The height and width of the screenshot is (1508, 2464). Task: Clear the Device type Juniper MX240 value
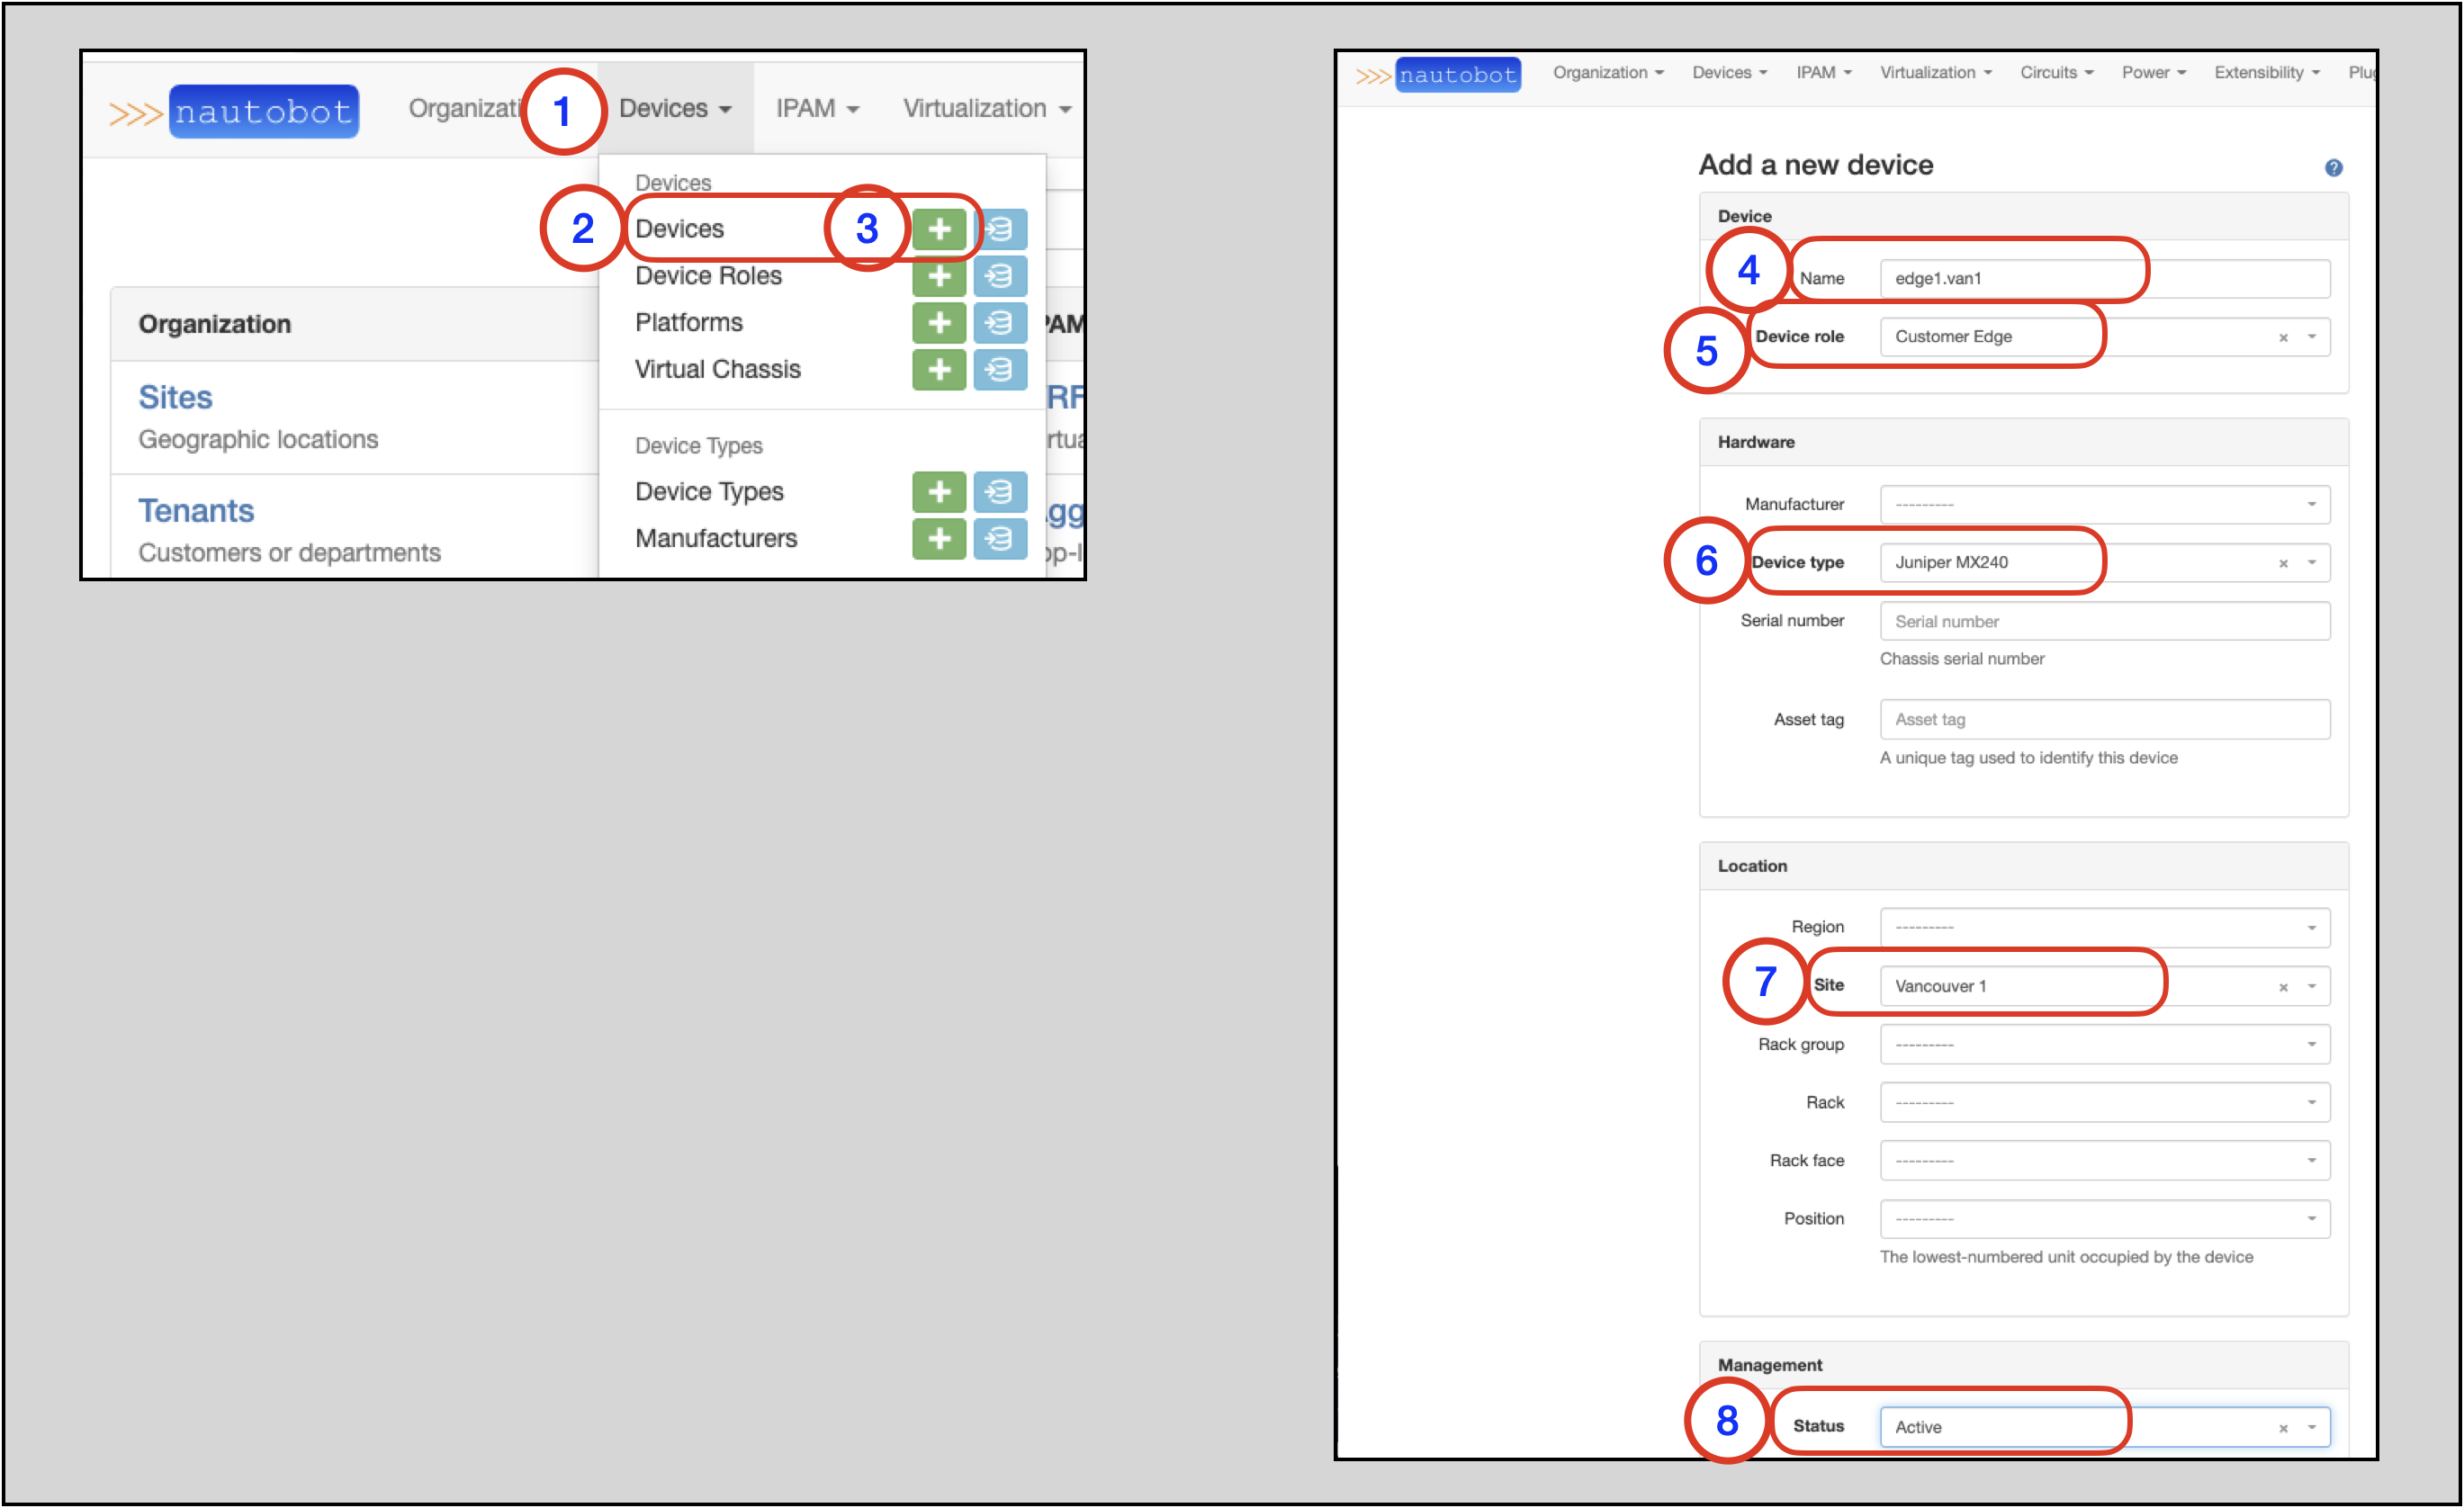tap(2283, 564)
